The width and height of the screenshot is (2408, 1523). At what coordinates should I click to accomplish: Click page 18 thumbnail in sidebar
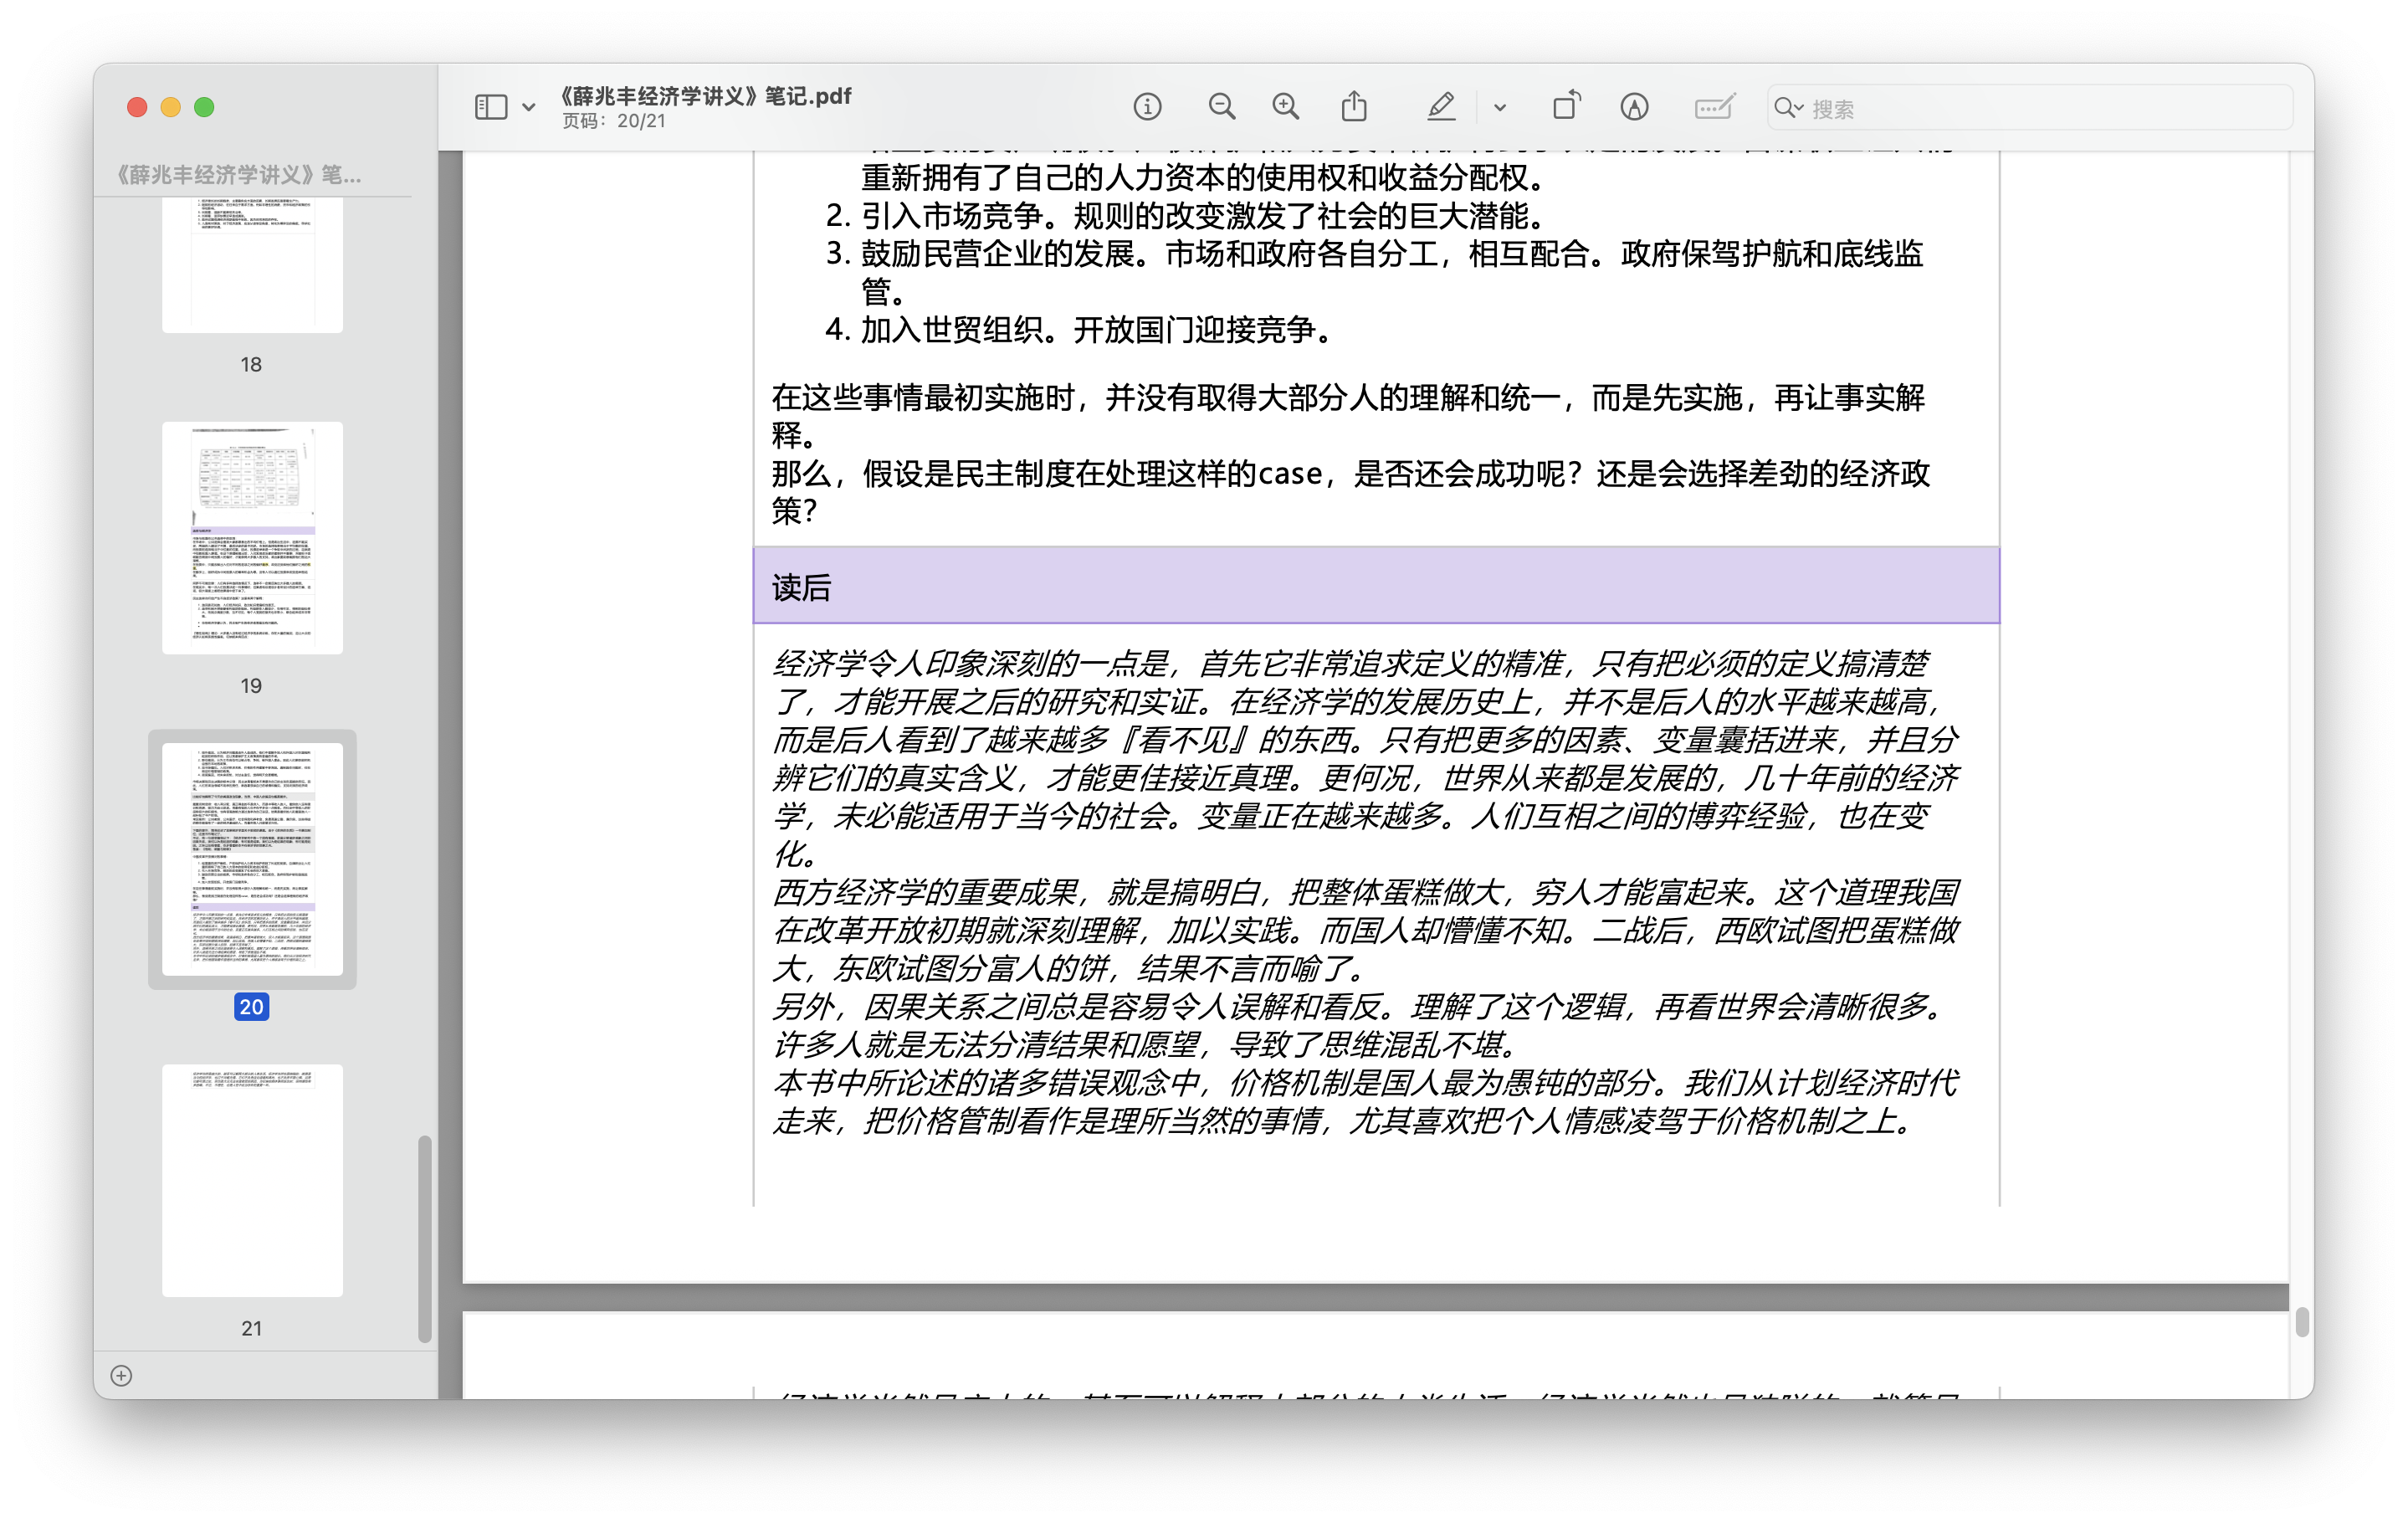click(x=252, y=265)
